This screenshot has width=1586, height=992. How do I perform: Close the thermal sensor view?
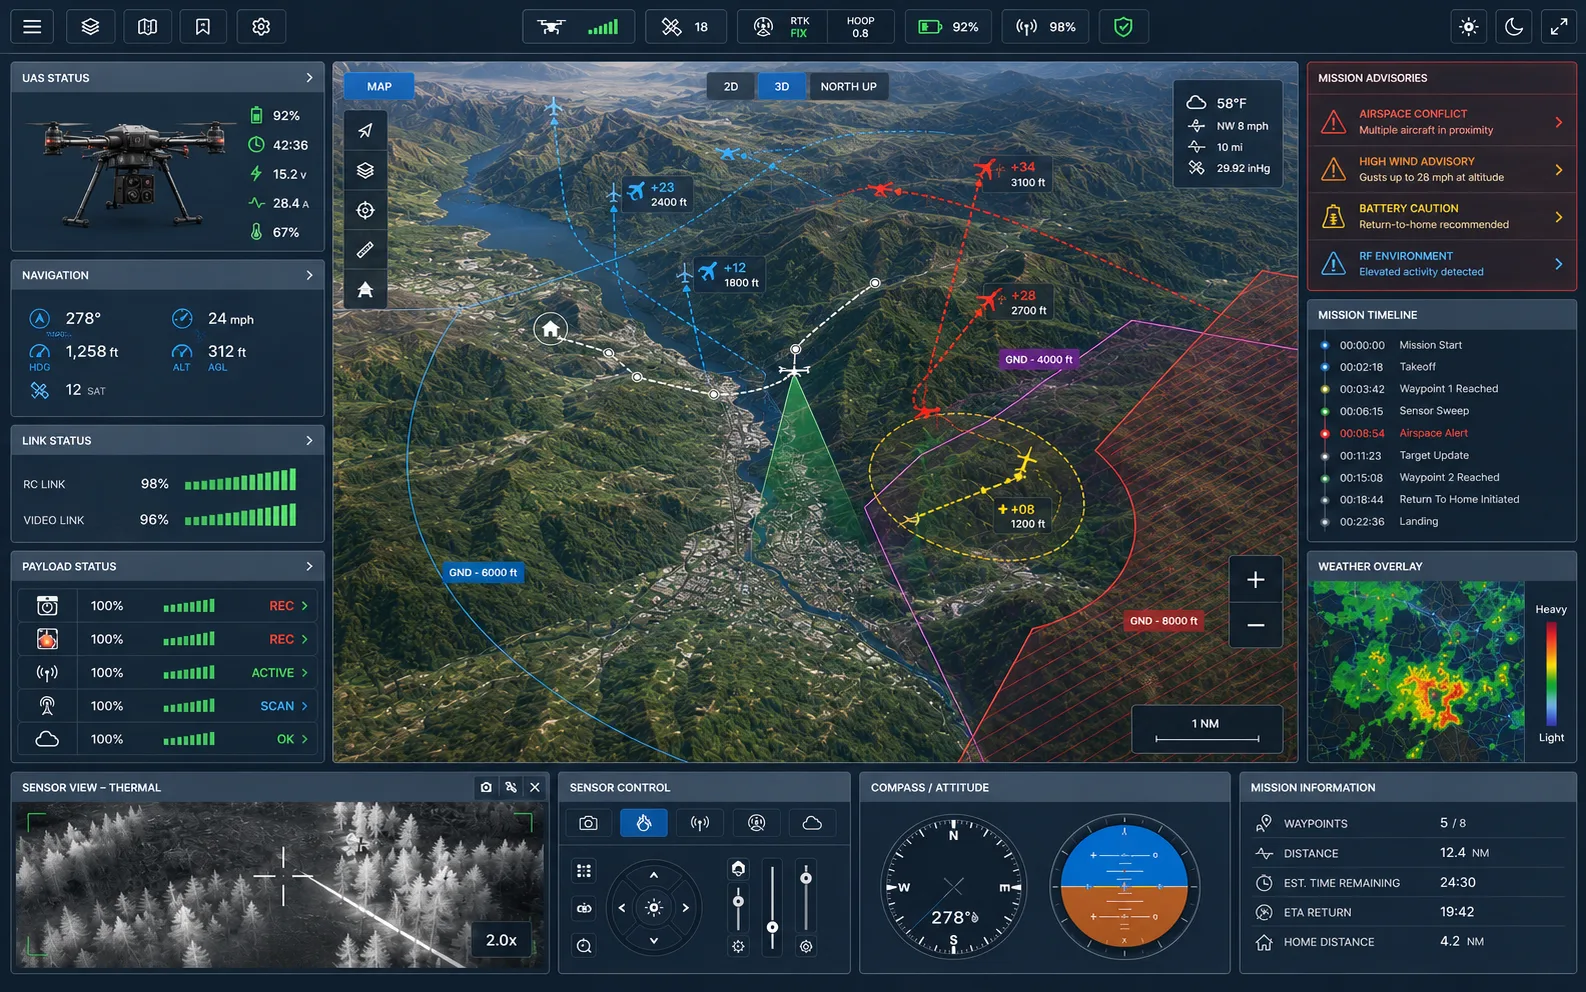[535, 787]
